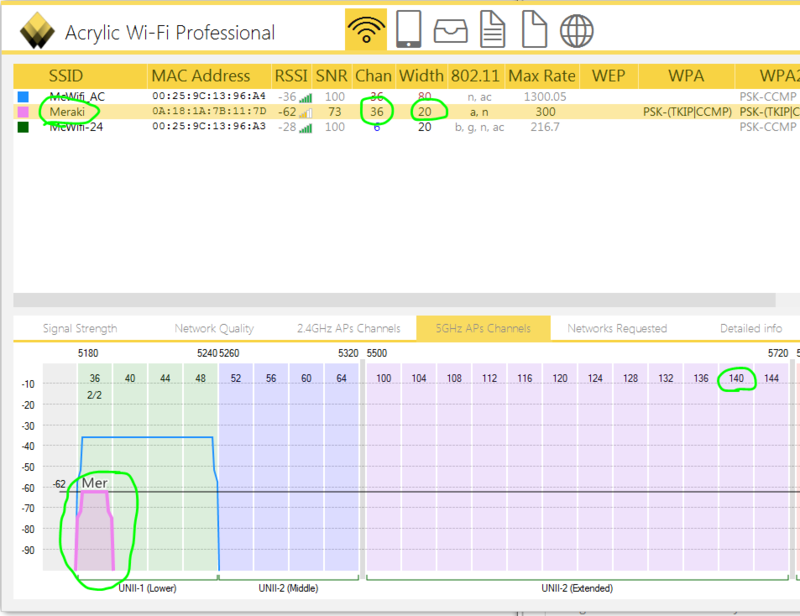The image size is (800, 616).
Task: Open the Wi-Fi networks view icon
Action: tap(366, 30)
